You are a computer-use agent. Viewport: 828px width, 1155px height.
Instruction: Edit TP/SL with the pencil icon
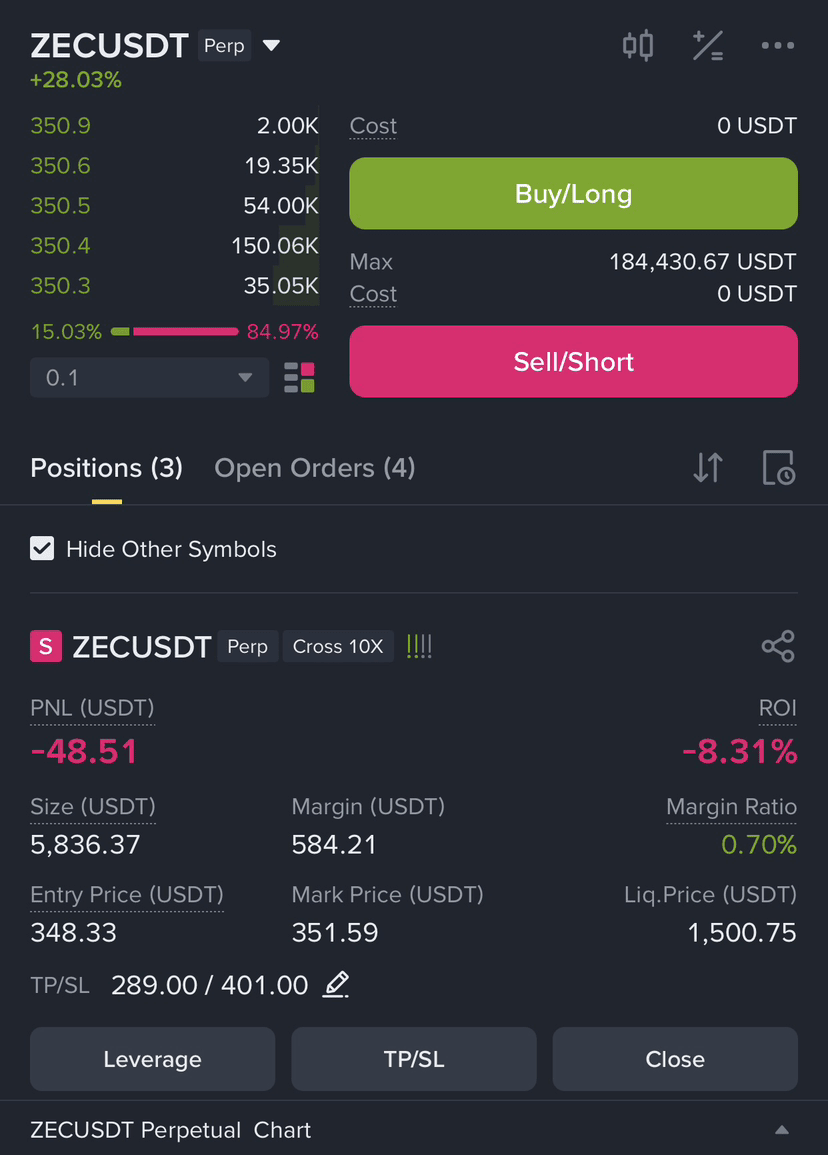point(336,985)
